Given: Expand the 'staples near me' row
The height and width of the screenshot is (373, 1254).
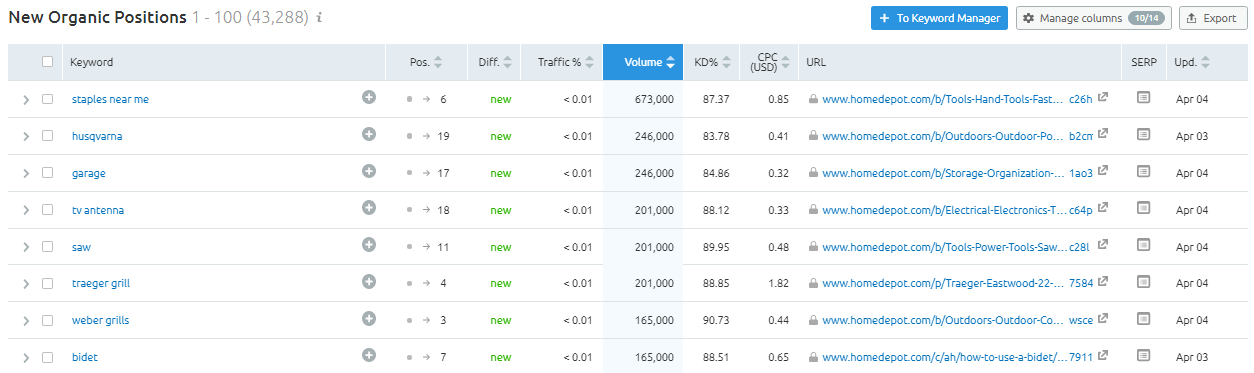Looking at the screenshot, I should (x=26, y=99).
